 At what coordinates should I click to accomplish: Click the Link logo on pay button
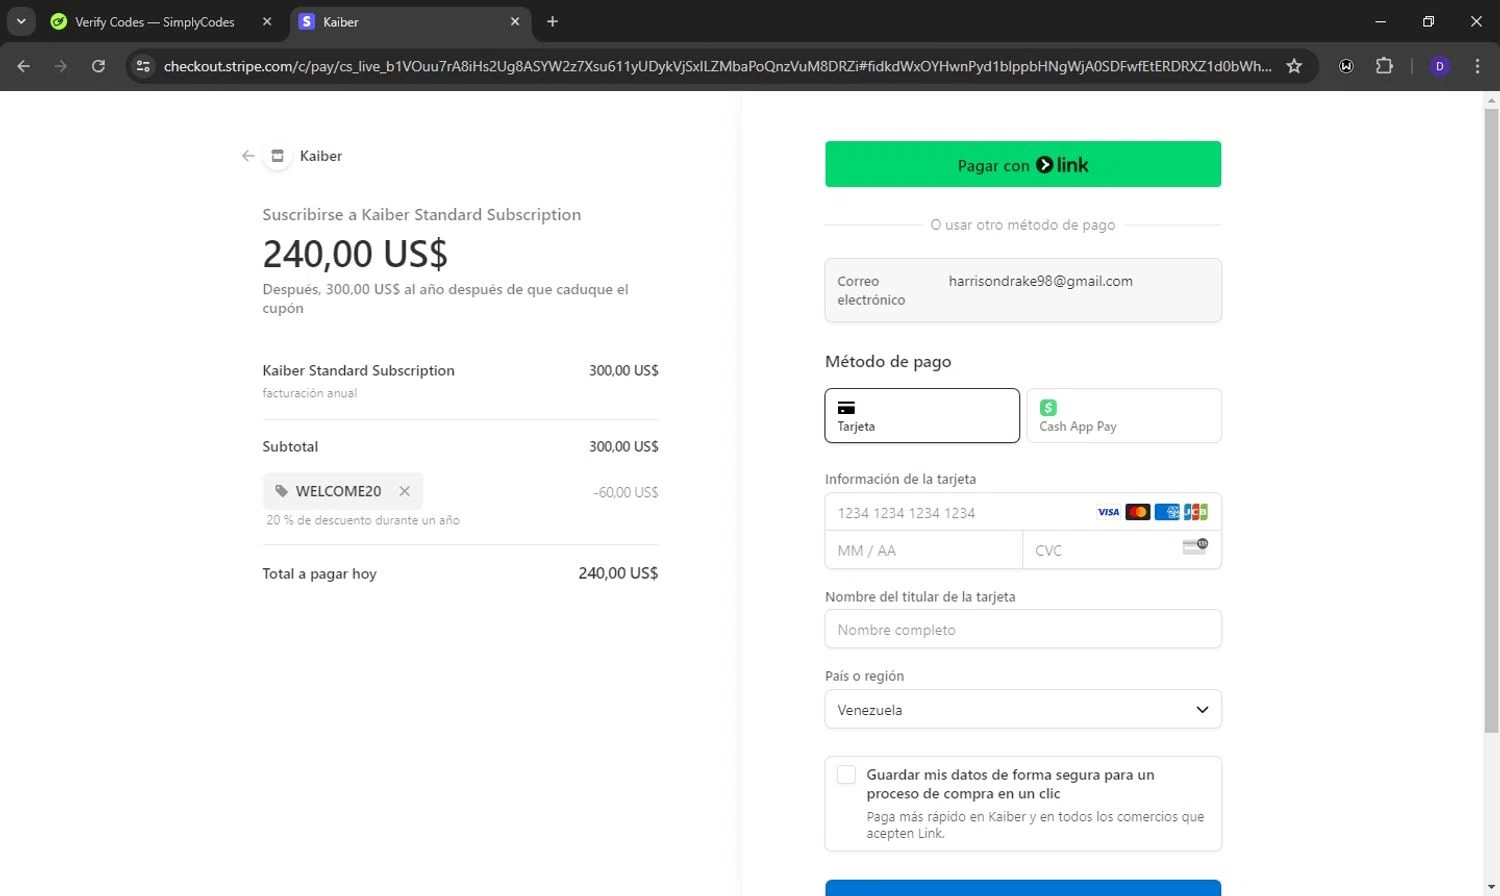[x=1062, y=165]
